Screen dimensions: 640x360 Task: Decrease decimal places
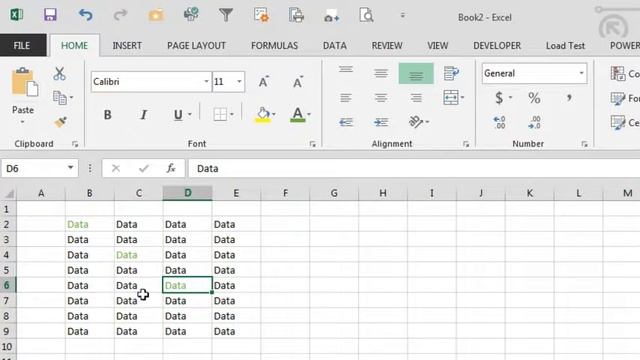pyautogui.click(x=534, y=122)
